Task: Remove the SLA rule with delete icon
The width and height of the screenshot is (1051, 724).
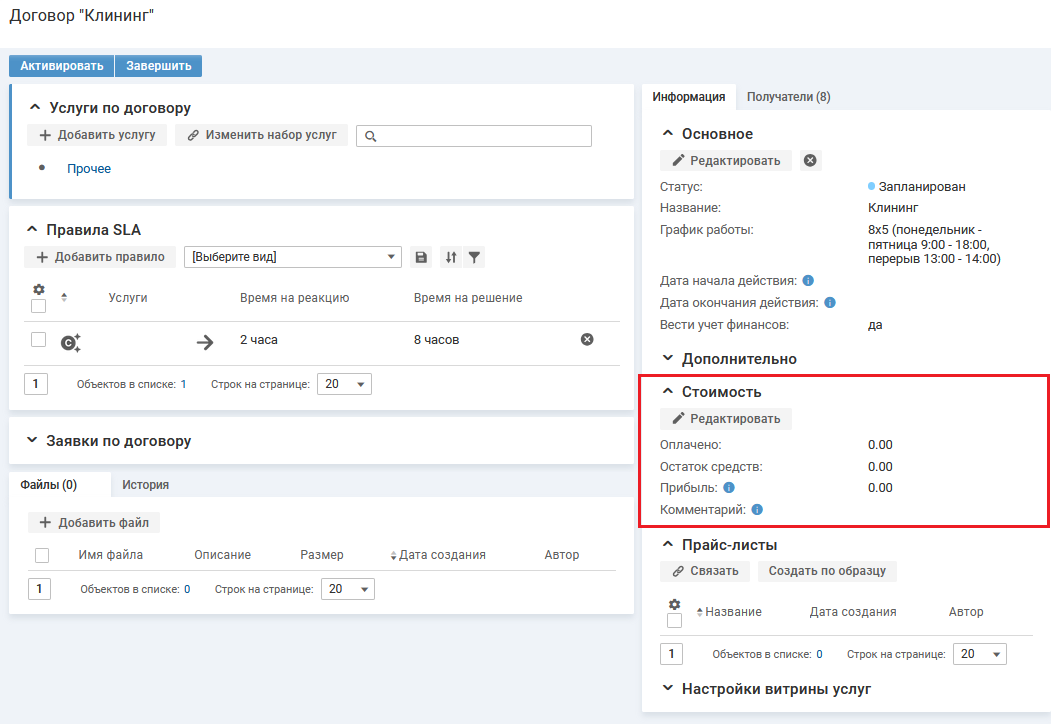Action: (587, 340)
